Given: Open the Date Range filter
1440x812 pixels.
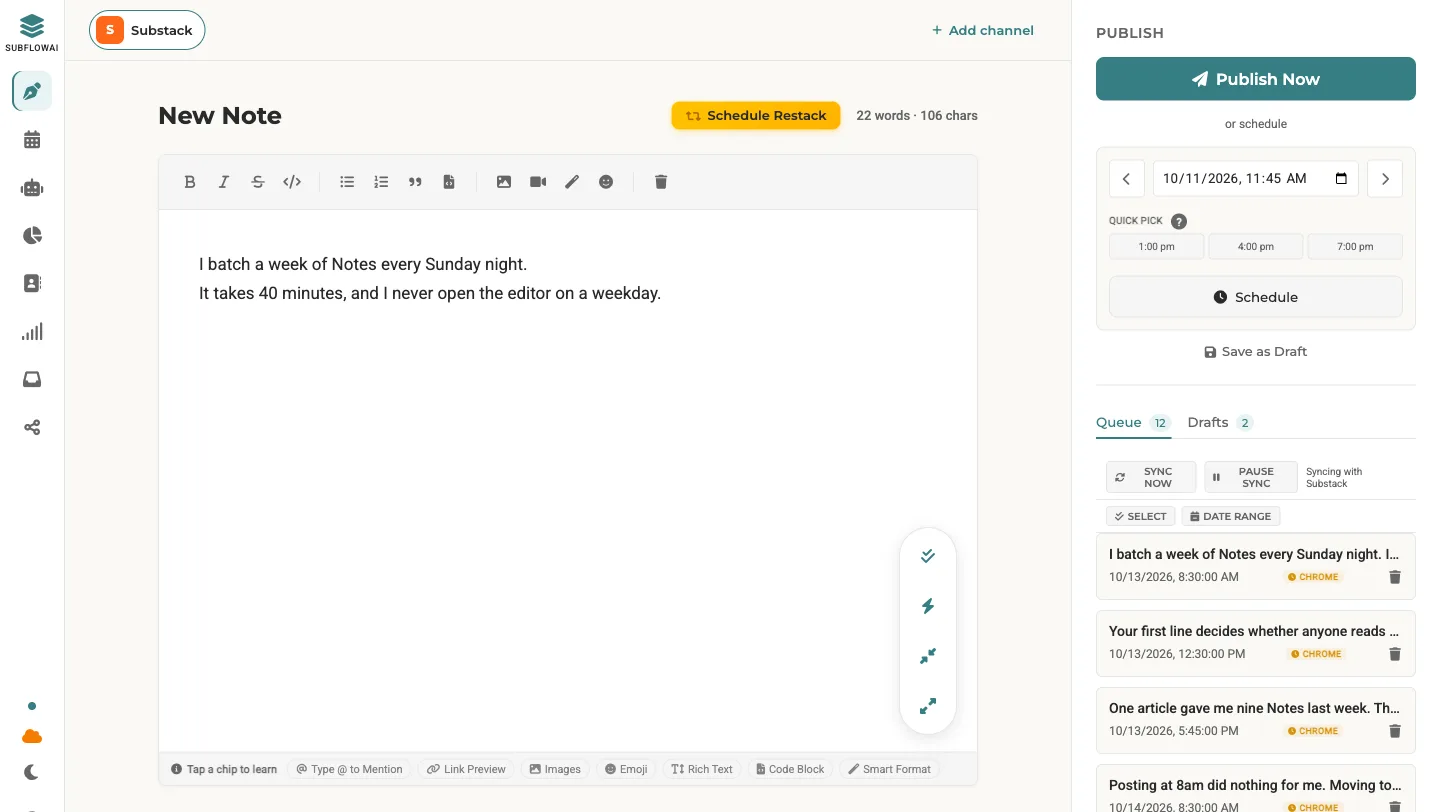Looking at the screenshot, I should [1230, 516].
